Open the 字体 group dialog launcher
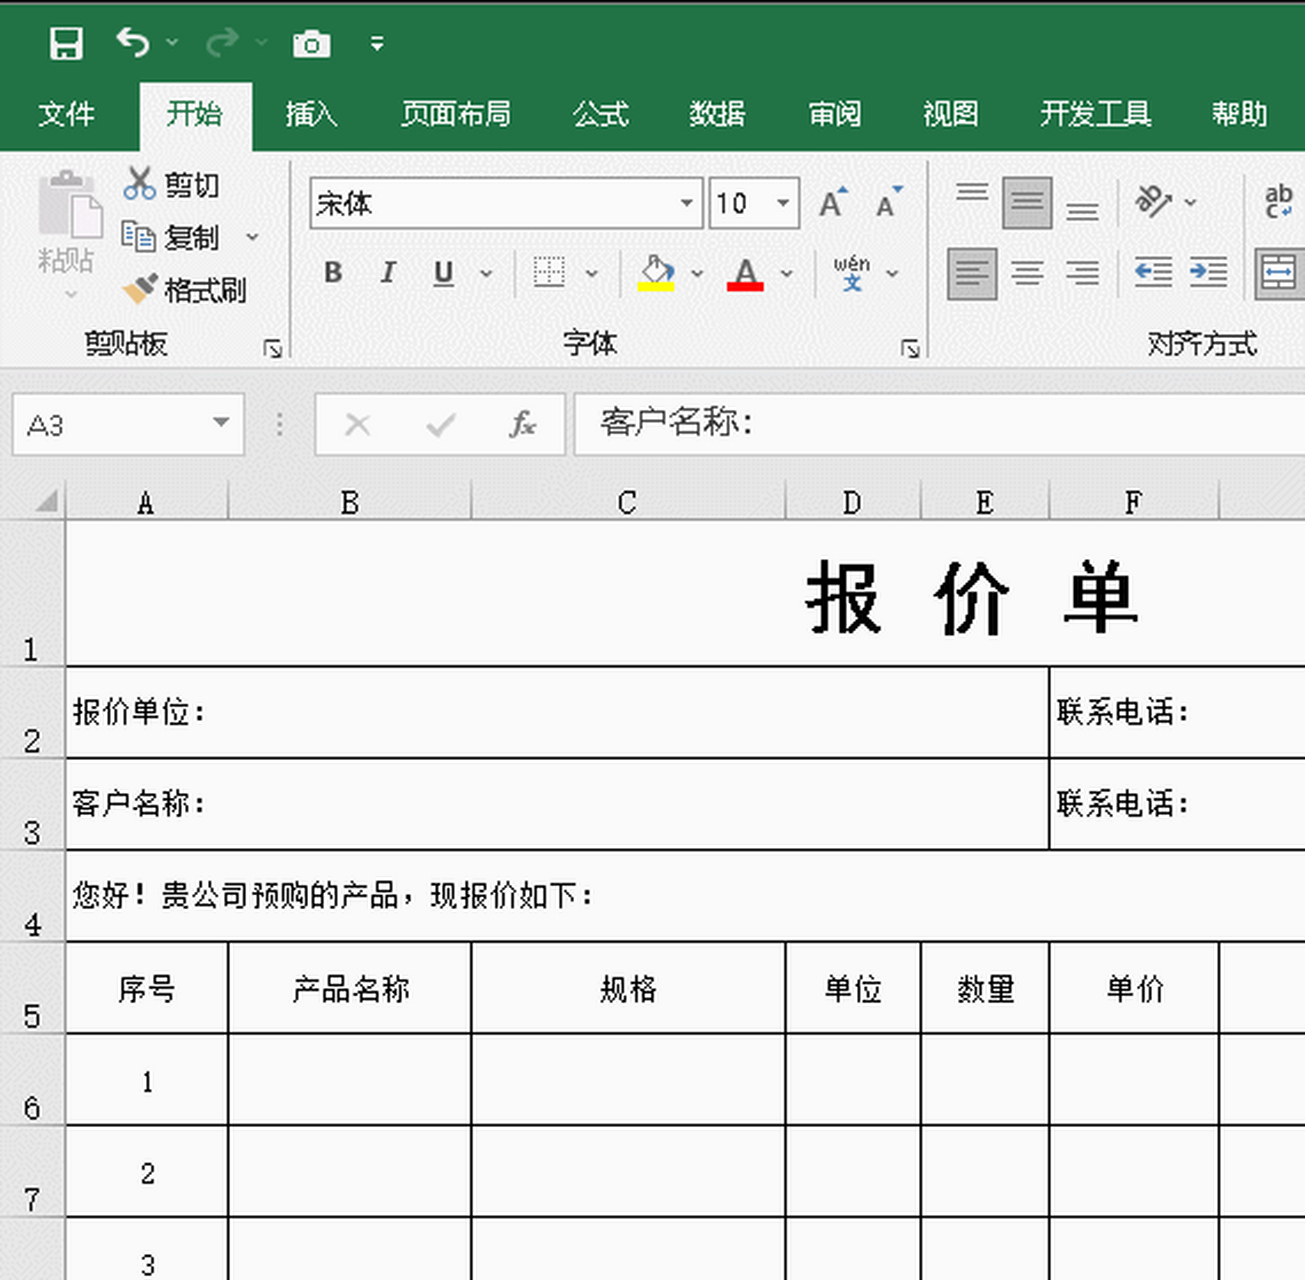 coord(909,348)
